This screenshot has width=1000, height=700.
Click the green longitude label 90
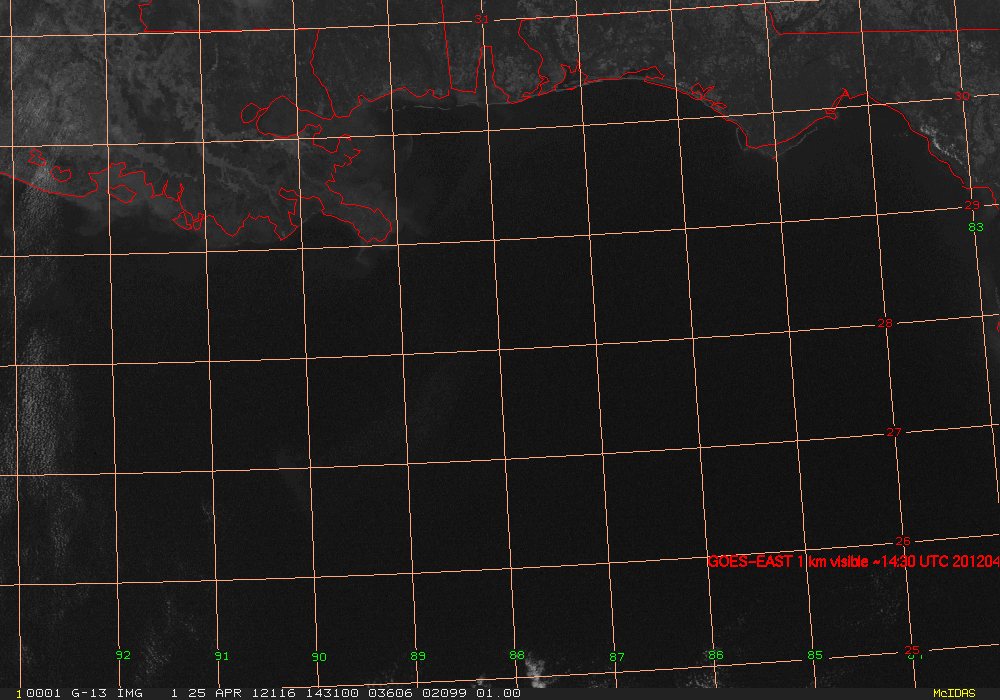click(x=319, y=657)
